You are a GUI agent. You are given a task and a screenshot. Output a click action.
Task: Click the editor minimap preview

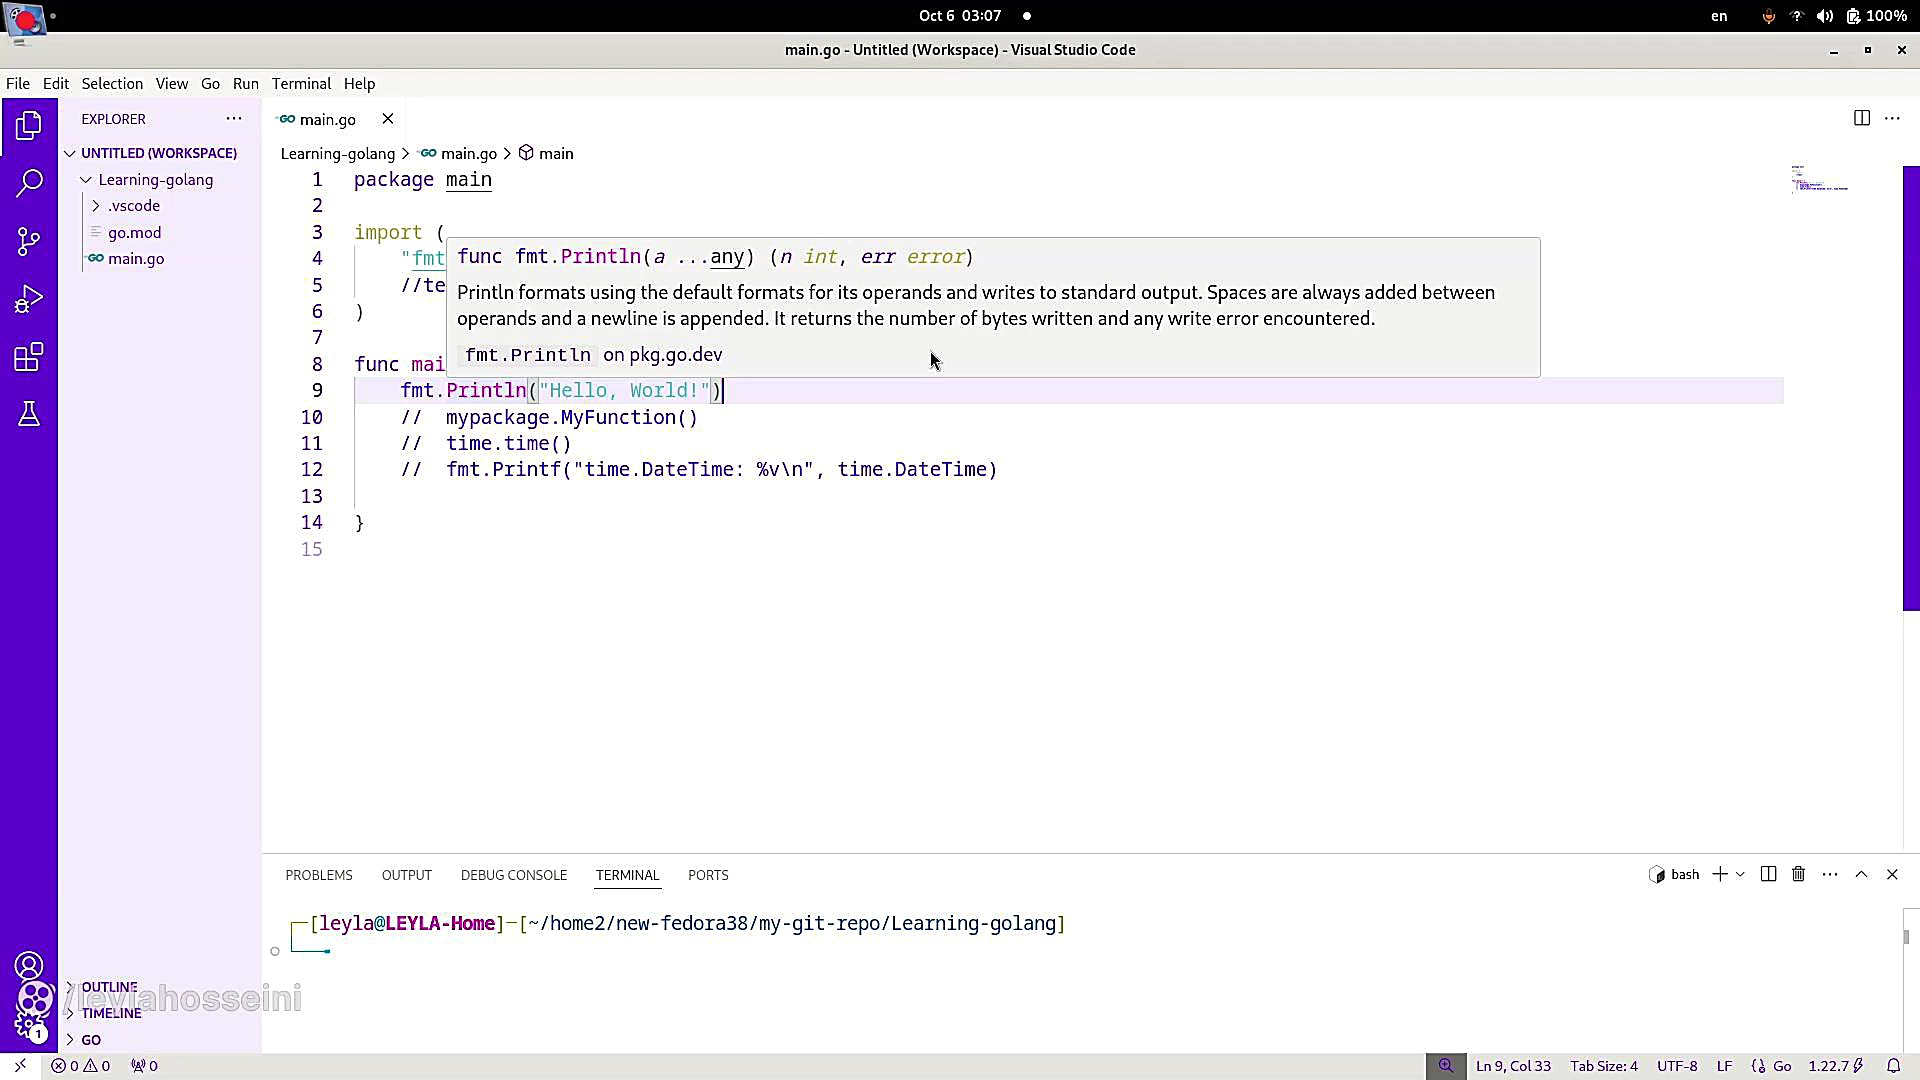[x=1820, y=178]
